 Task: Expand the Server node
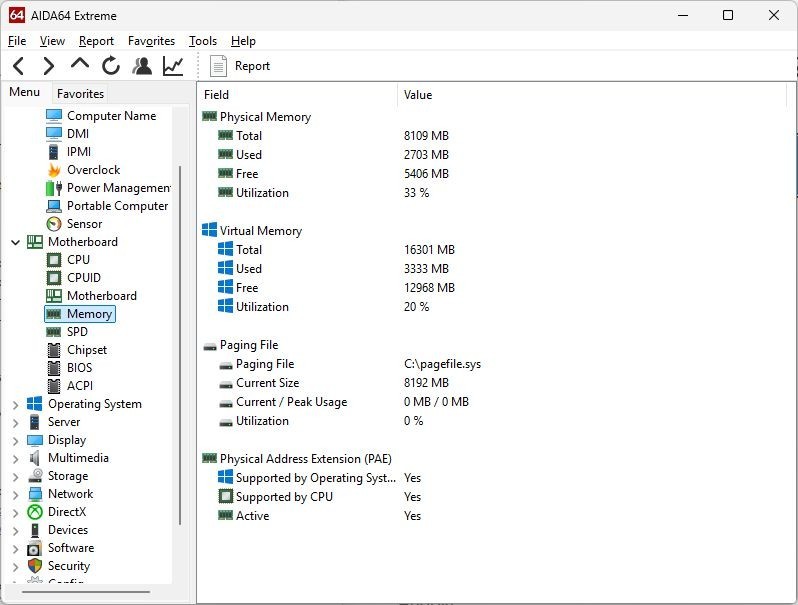(16, 422)
